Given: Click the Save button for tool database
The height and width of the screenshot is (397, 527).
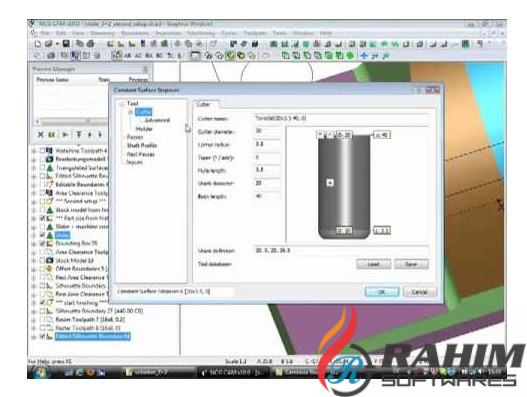Looking at the screenshot, I should click(x=411, y=264).
